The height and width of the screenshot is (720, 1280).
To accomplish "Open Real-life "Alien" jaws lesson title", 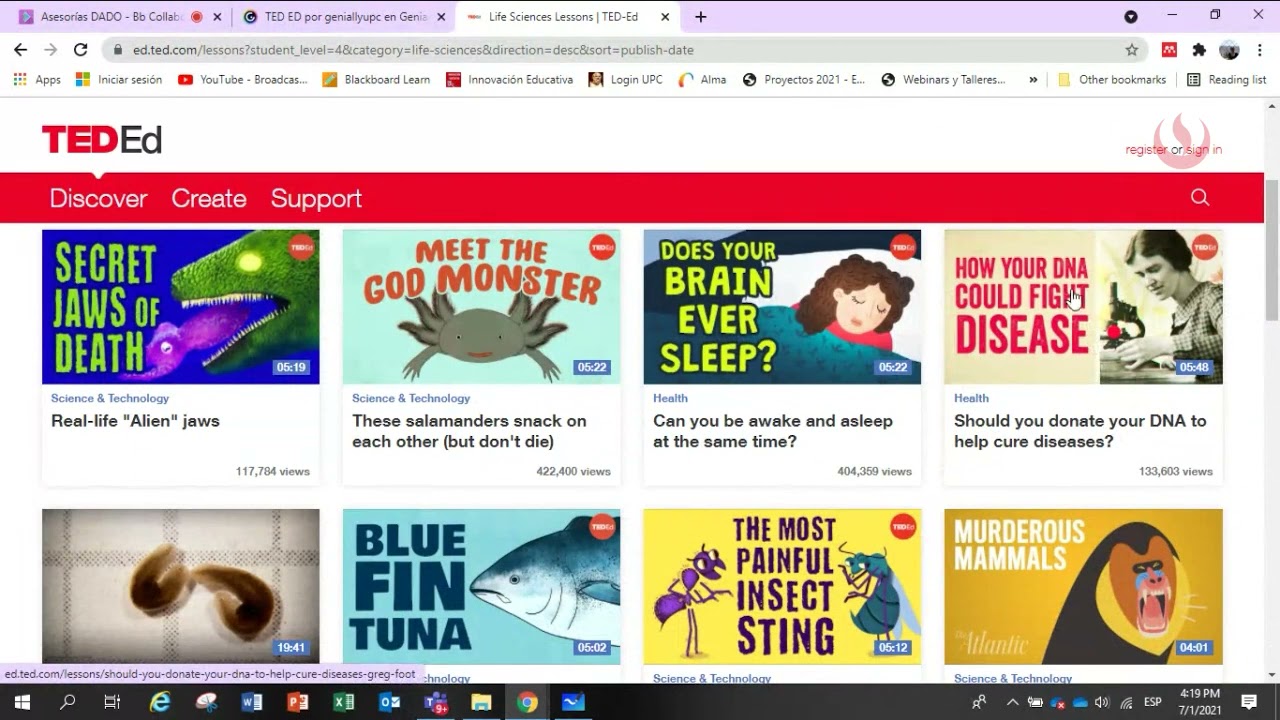I will point(135,421).
